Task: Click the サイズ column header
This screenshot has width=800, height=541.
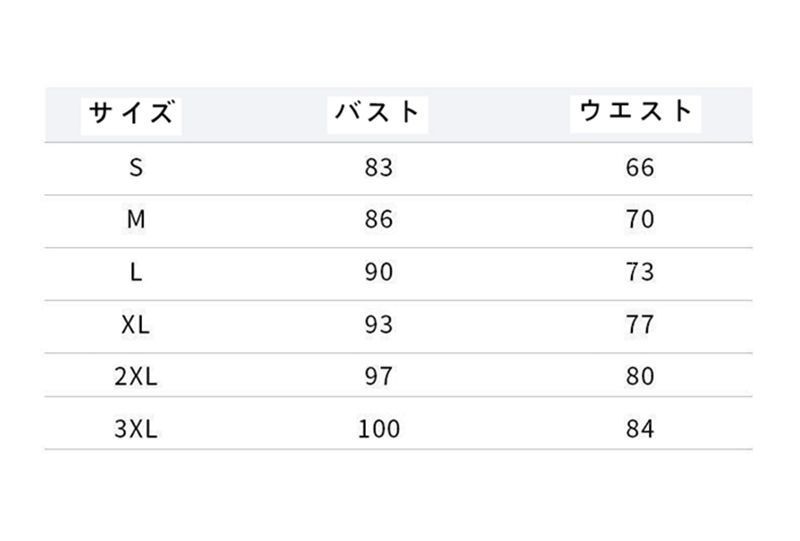Action: (x=131, y=112)
